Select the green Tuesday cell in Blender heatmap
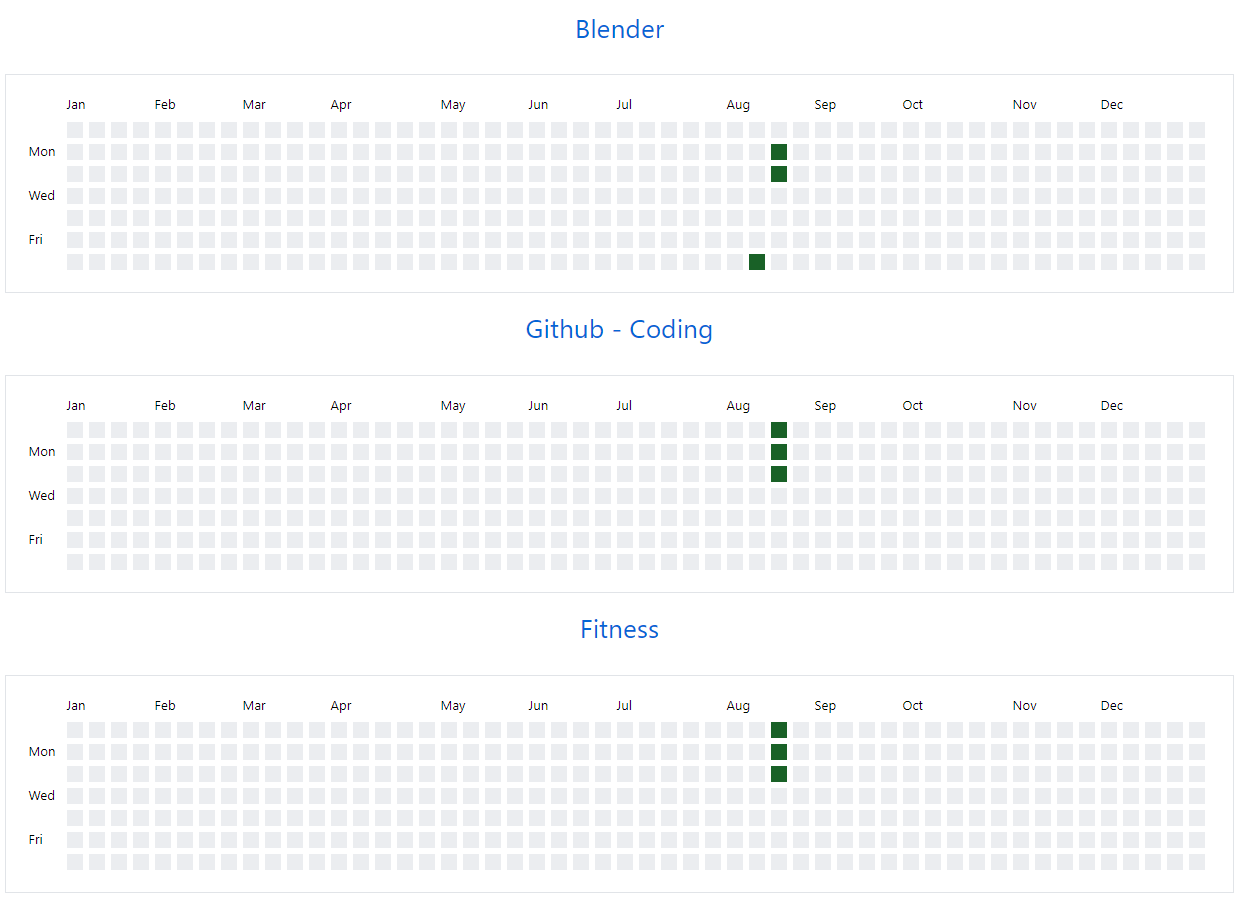1241x900 pixels. click(779, 174)
